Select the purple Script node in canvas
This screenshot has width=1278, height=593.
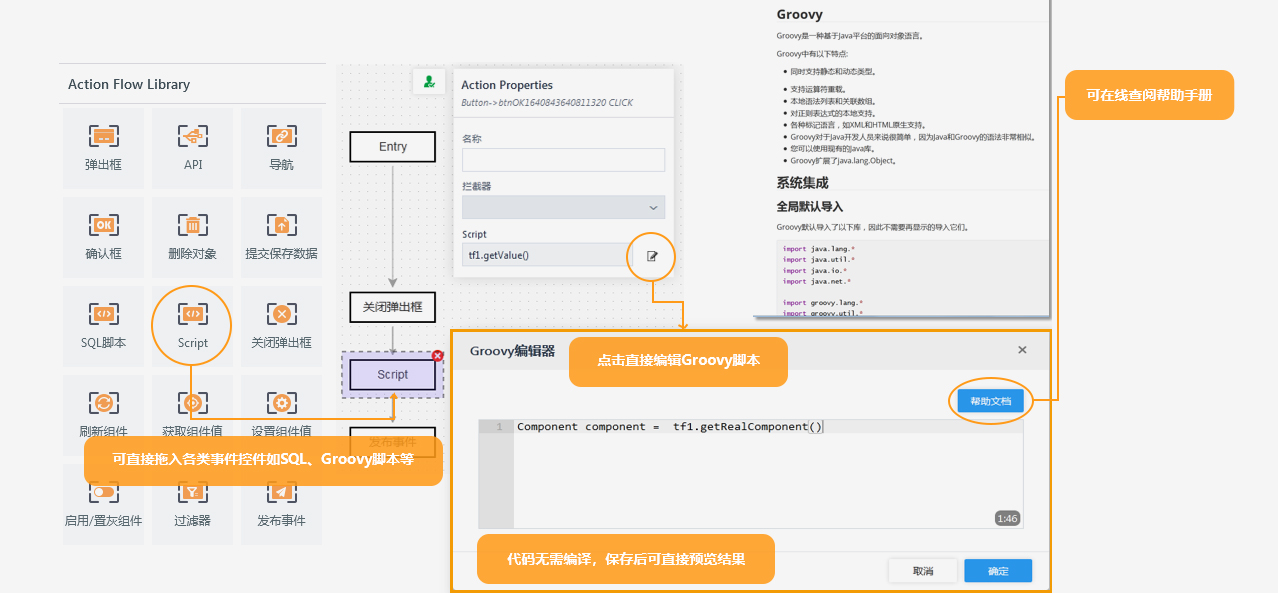pyautogui.click(x=393, y=375)
